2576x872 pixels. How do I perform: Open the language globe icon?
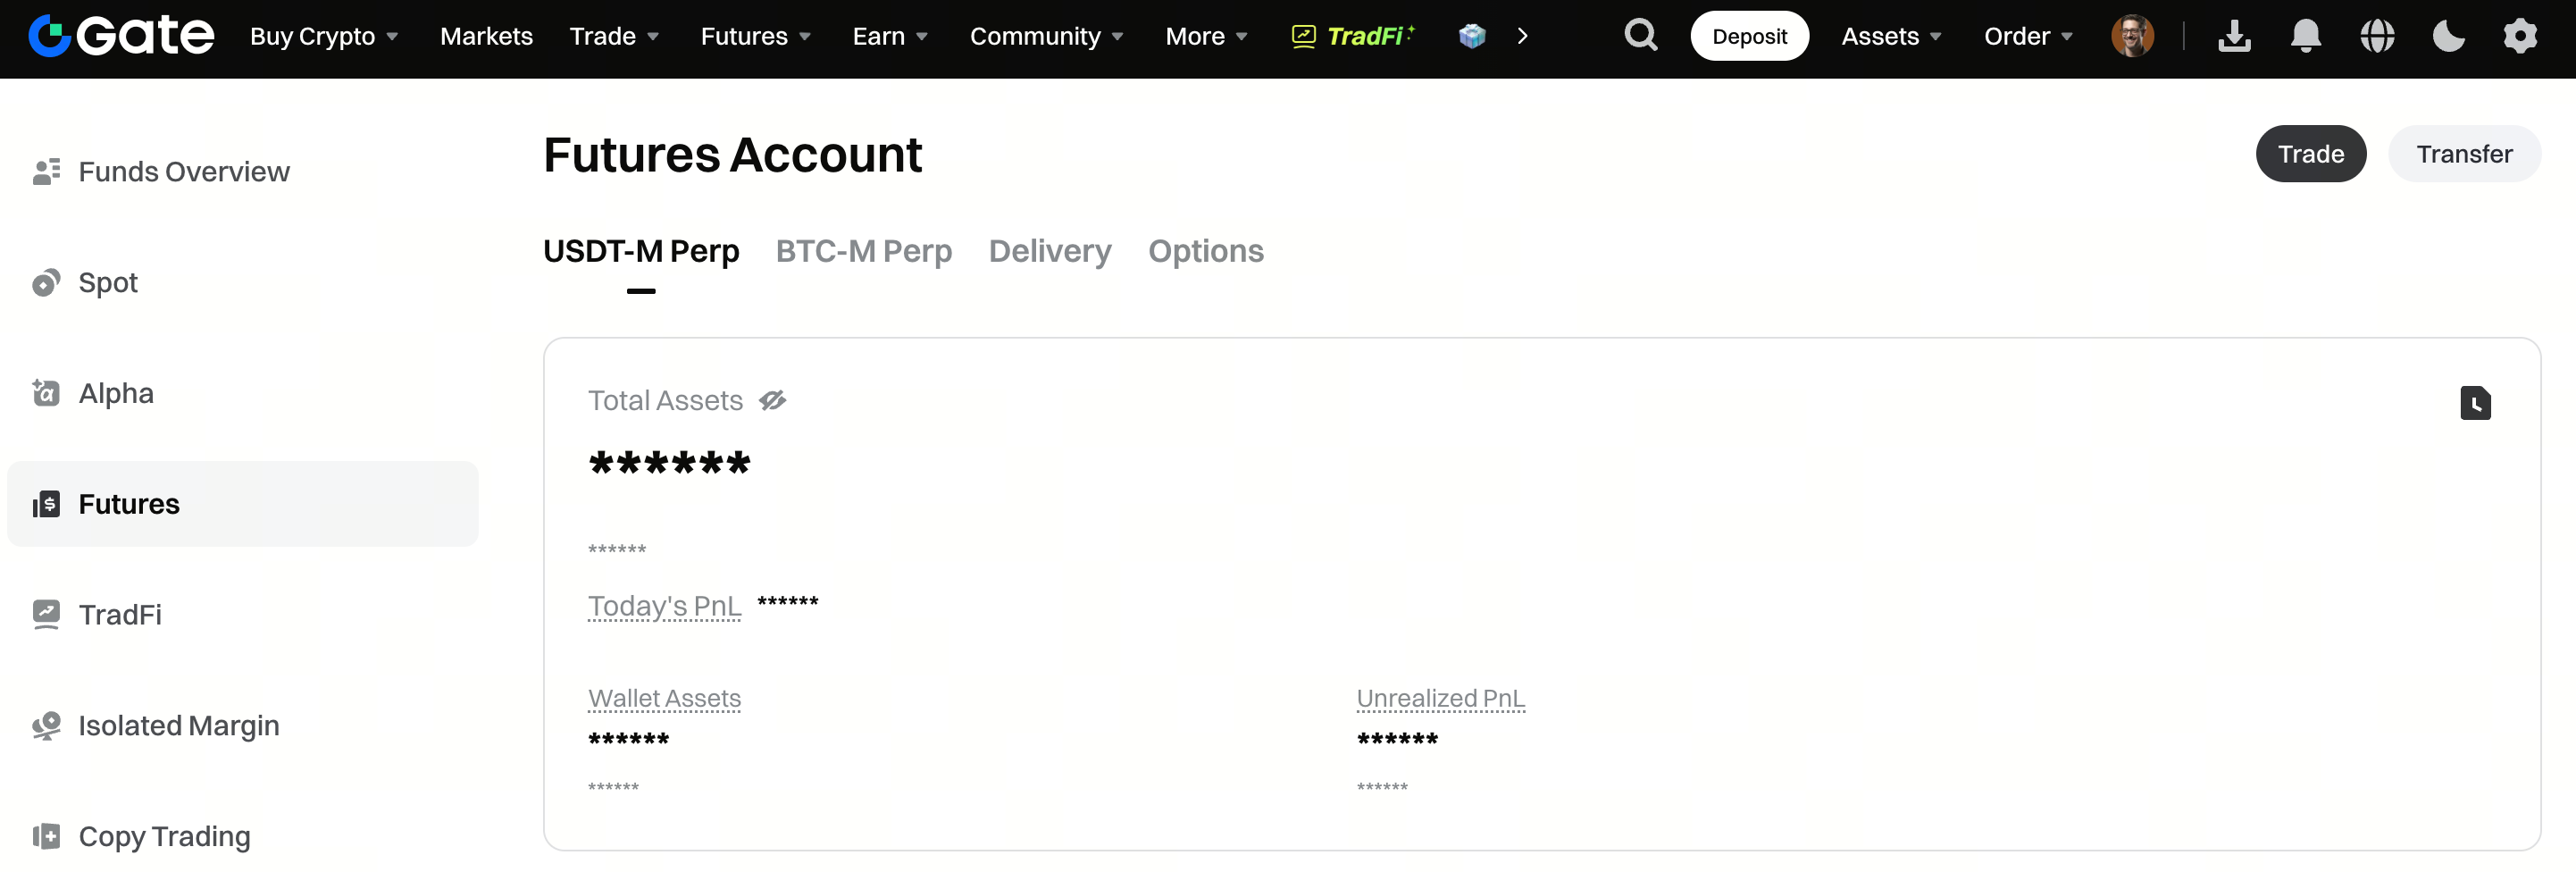pyautogui.click(x=2377, y=36)
